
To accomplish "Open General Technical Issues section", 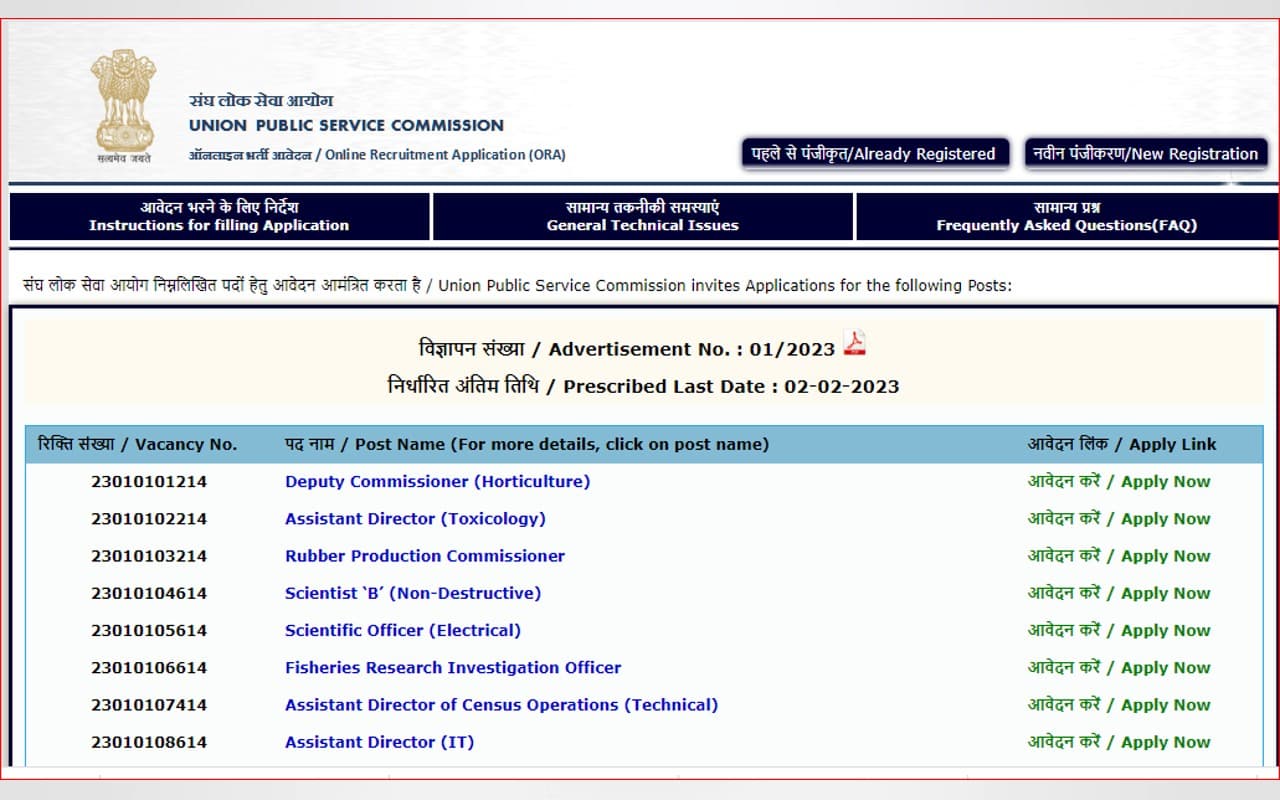I will coord(641,217).
